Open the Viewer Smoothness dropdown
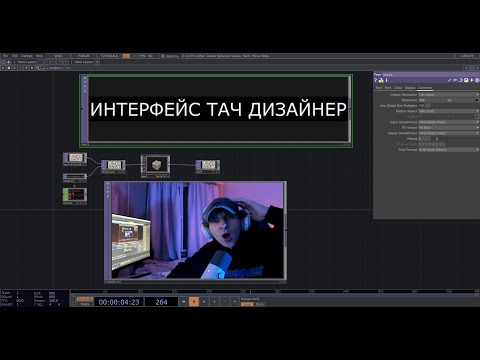This screenshot has width=480, height=360. coord(449,133)
